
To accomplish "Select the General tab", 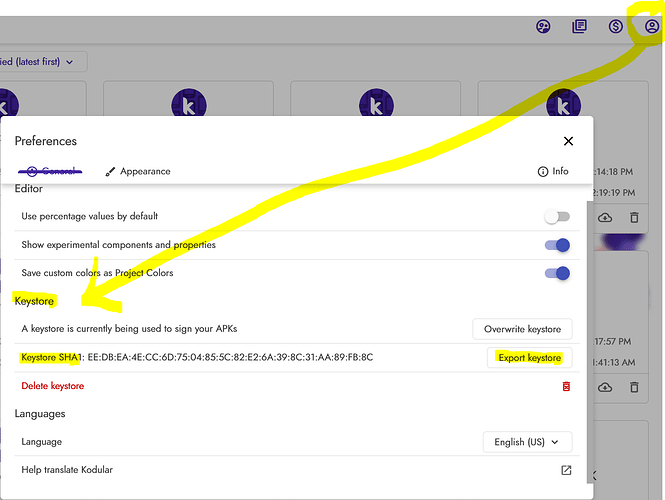I will point(50,171).
